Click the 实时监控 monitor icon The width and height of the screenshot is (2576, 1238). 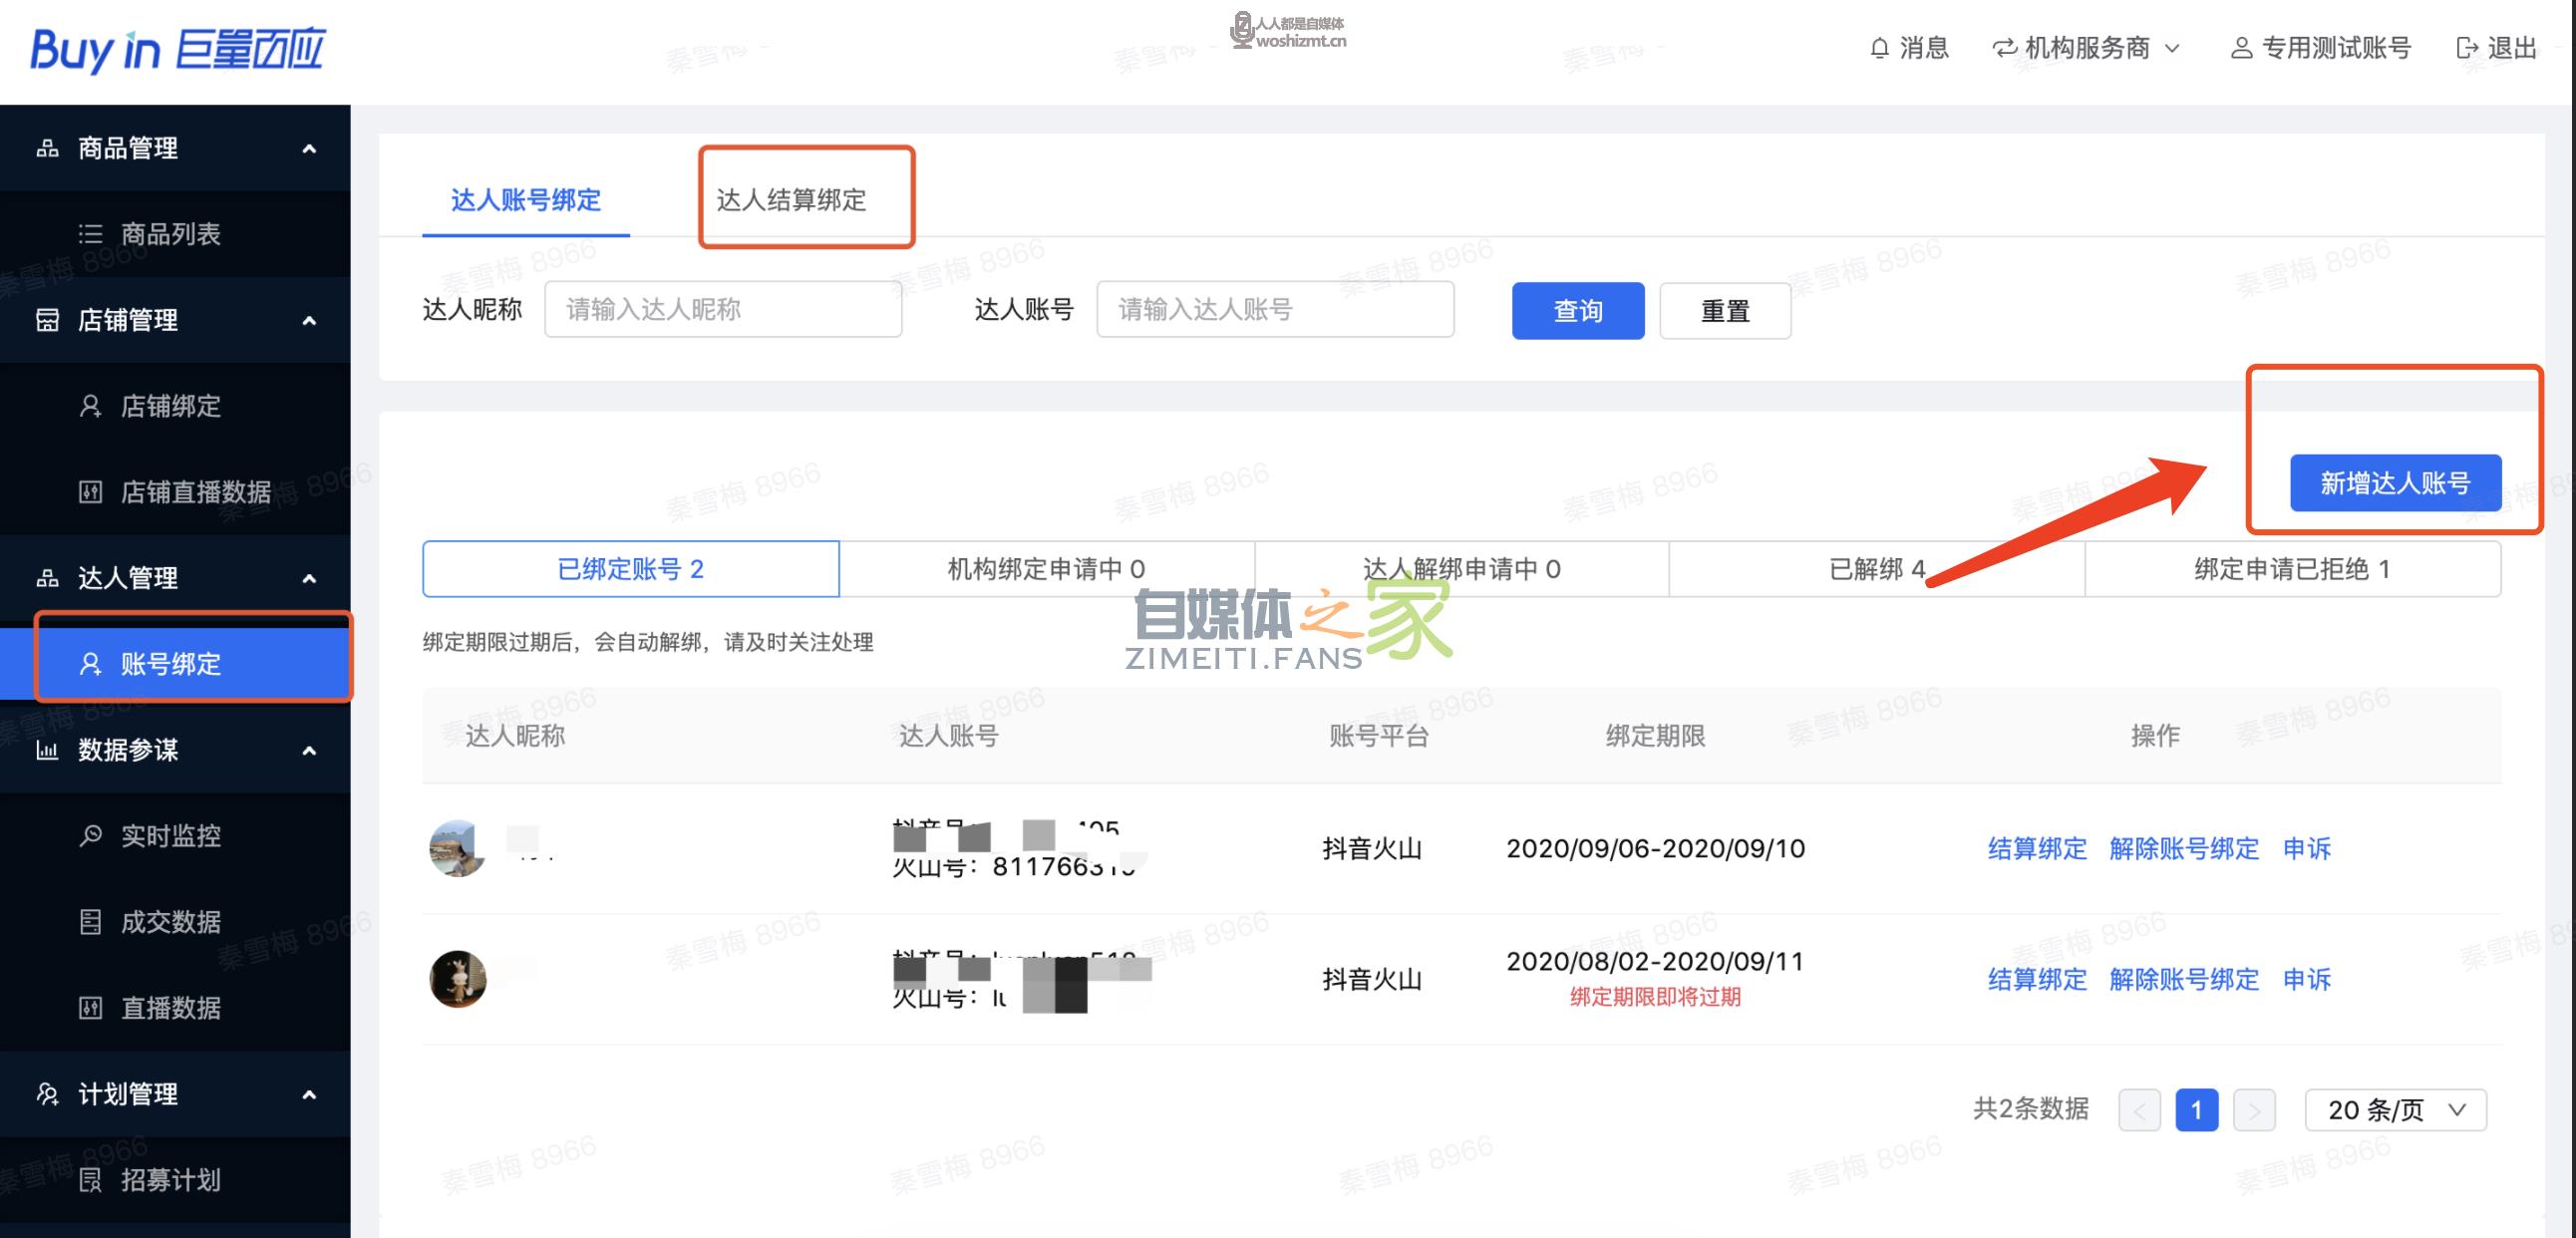coord(90,835)
